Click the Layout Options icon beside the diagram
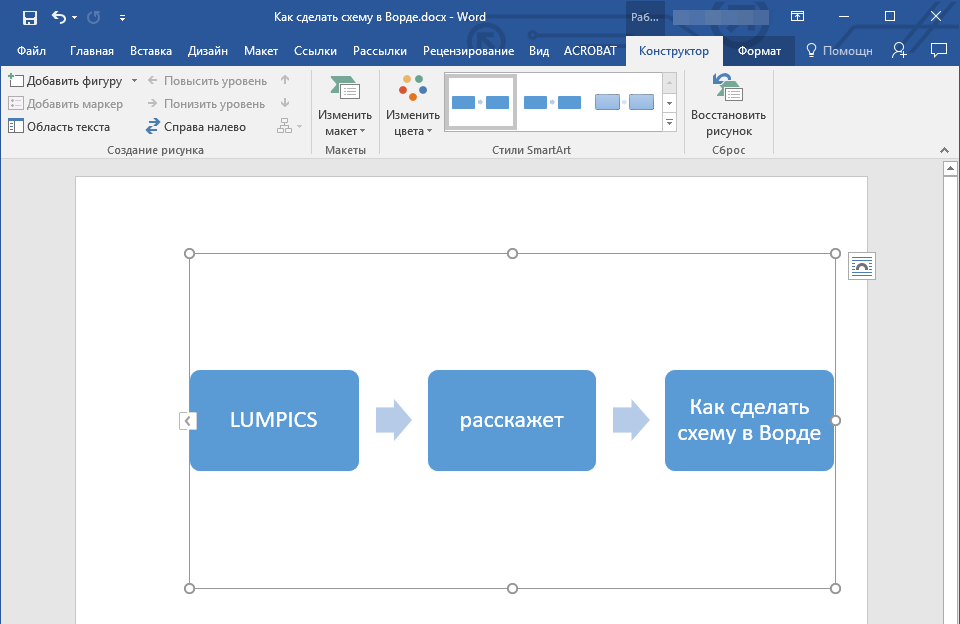Screen dimensions: 960x624 [x=862, y=266]
